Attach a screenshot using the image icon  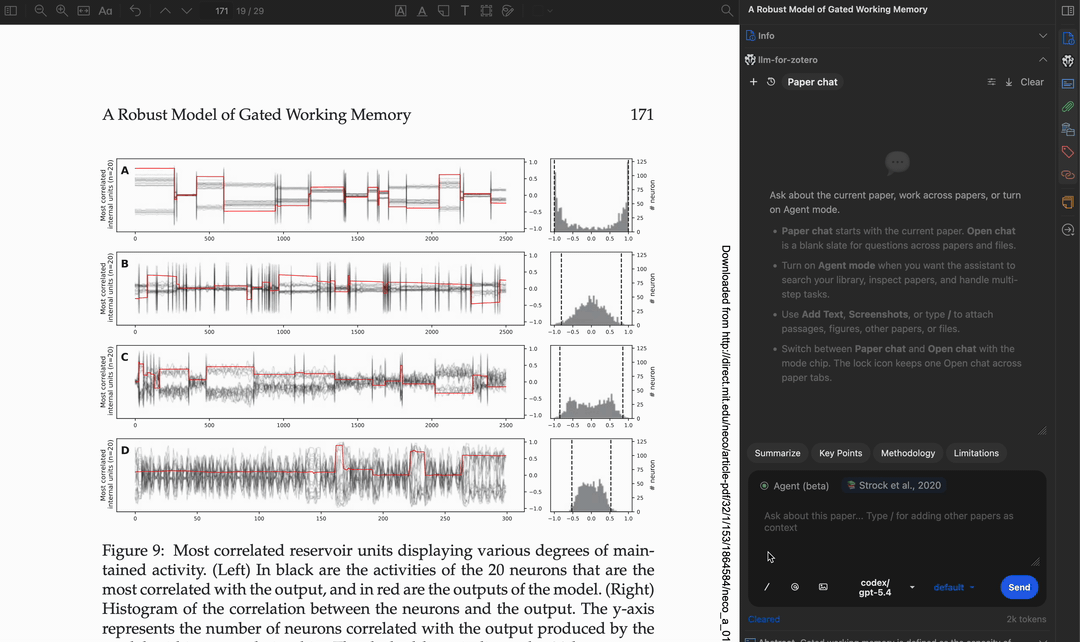(x=823, y=587)
